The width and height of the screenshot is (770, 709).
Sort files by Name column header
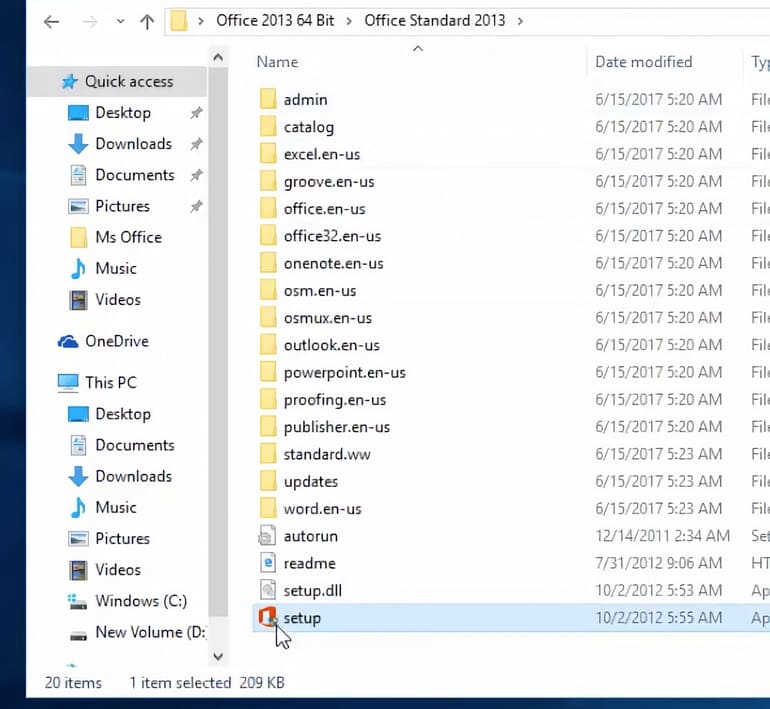click(277, 62)
